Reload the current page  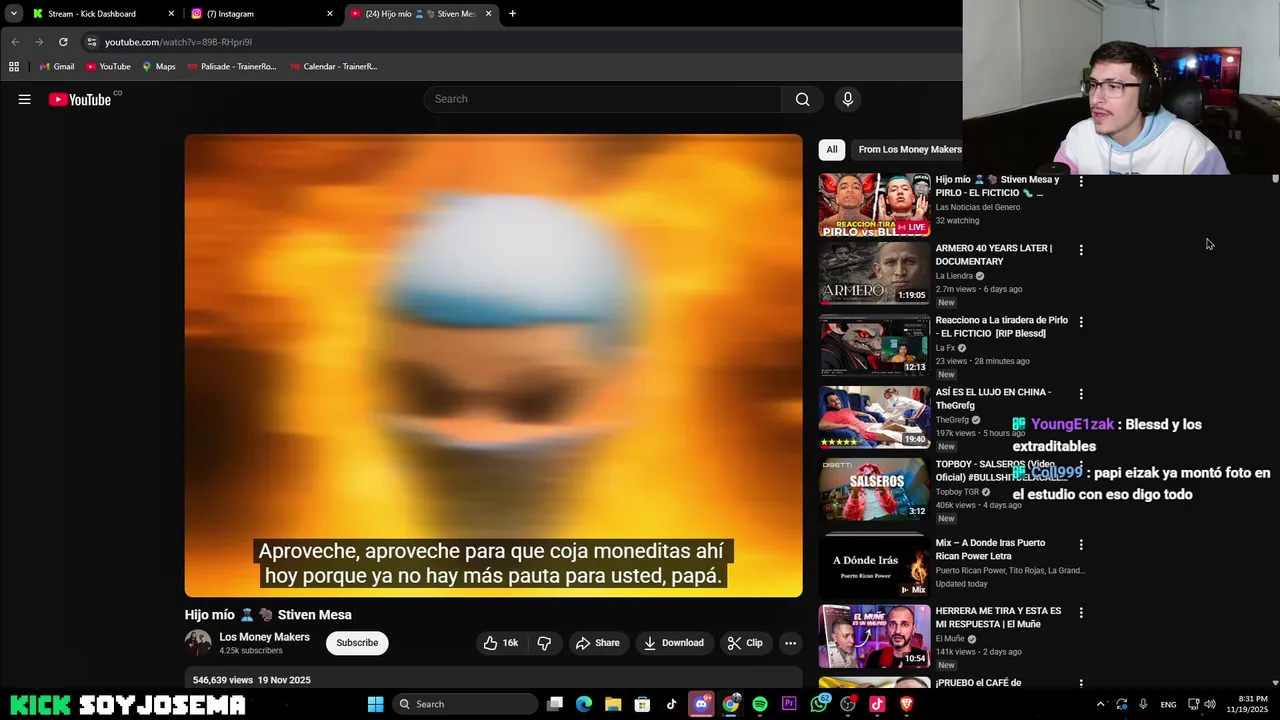(63, 42)
